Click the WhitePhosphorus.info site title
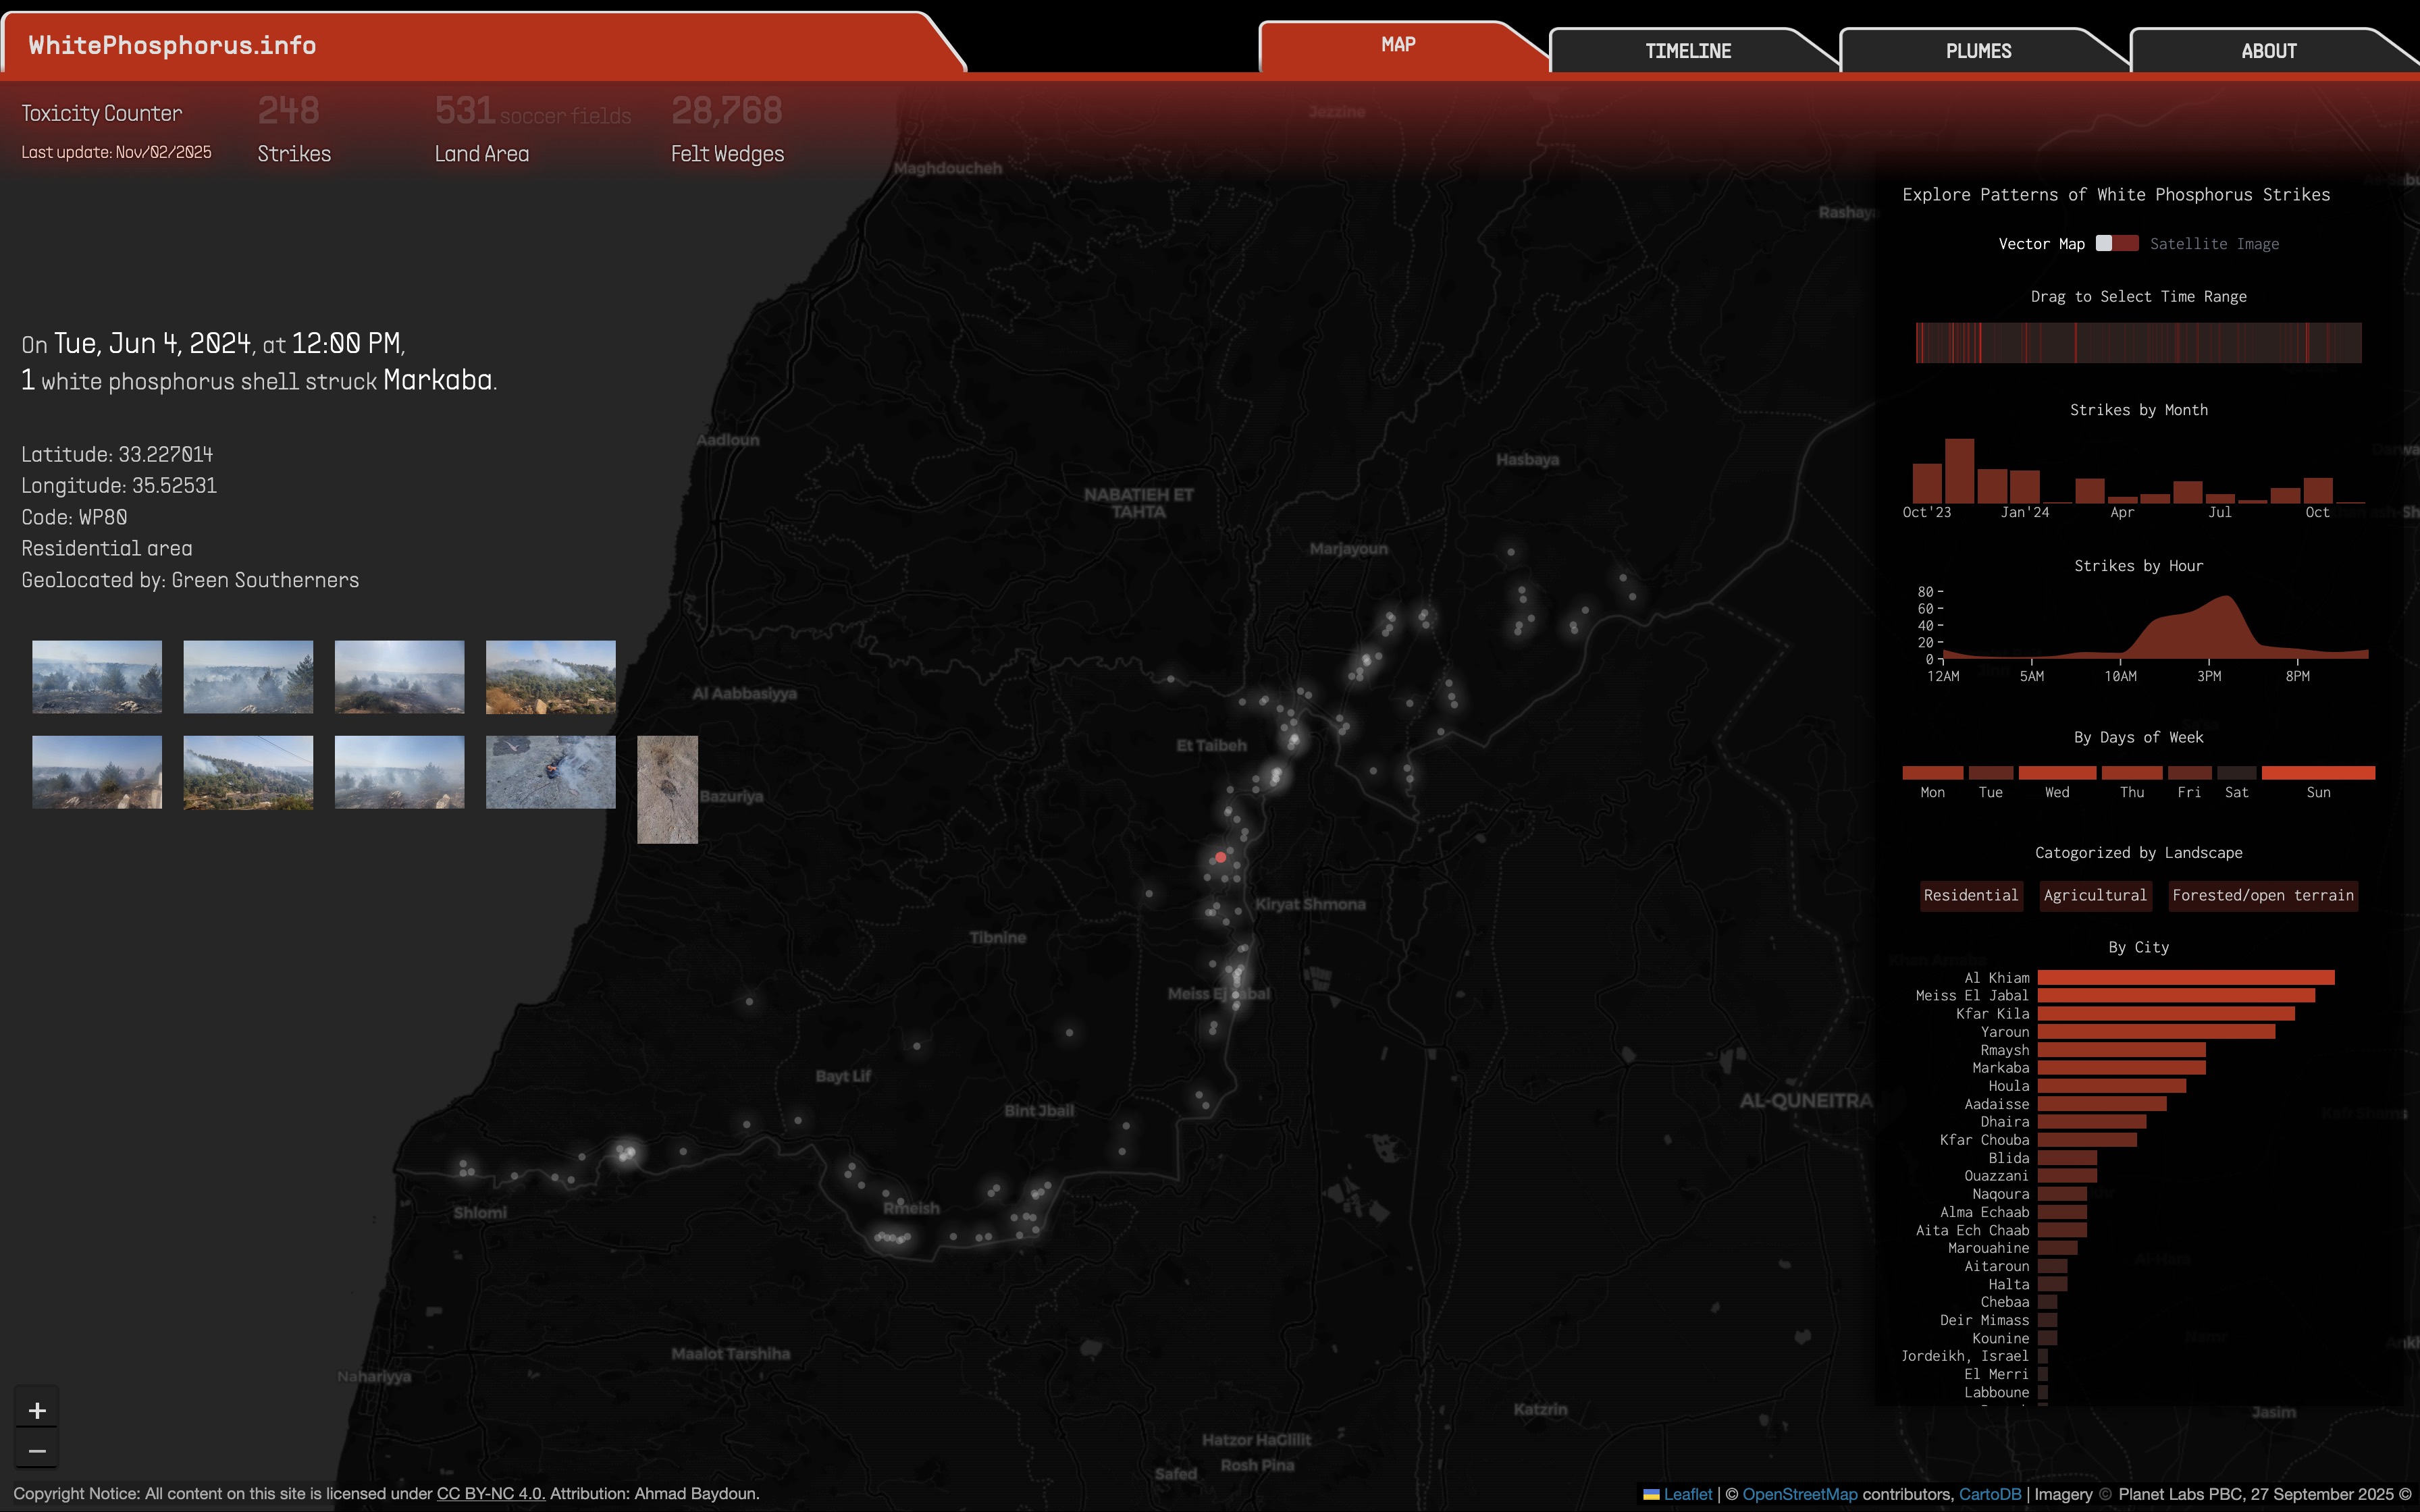Viewport: 2420px width, 1512px height. (172, 46)
